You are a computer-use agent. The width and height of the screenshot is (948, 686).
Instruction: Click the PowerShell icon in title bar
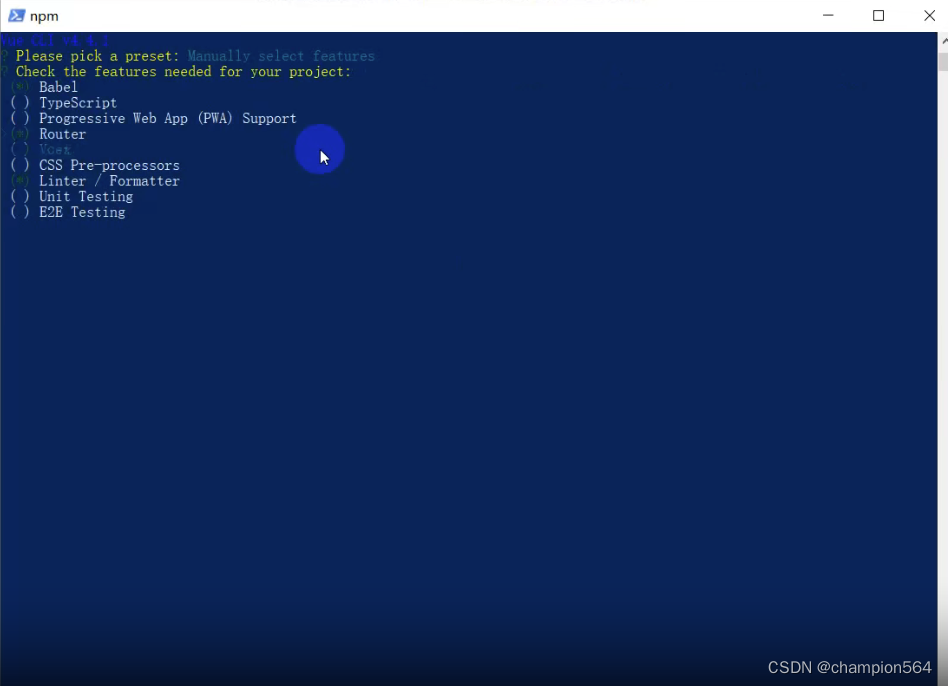point(16,16)
